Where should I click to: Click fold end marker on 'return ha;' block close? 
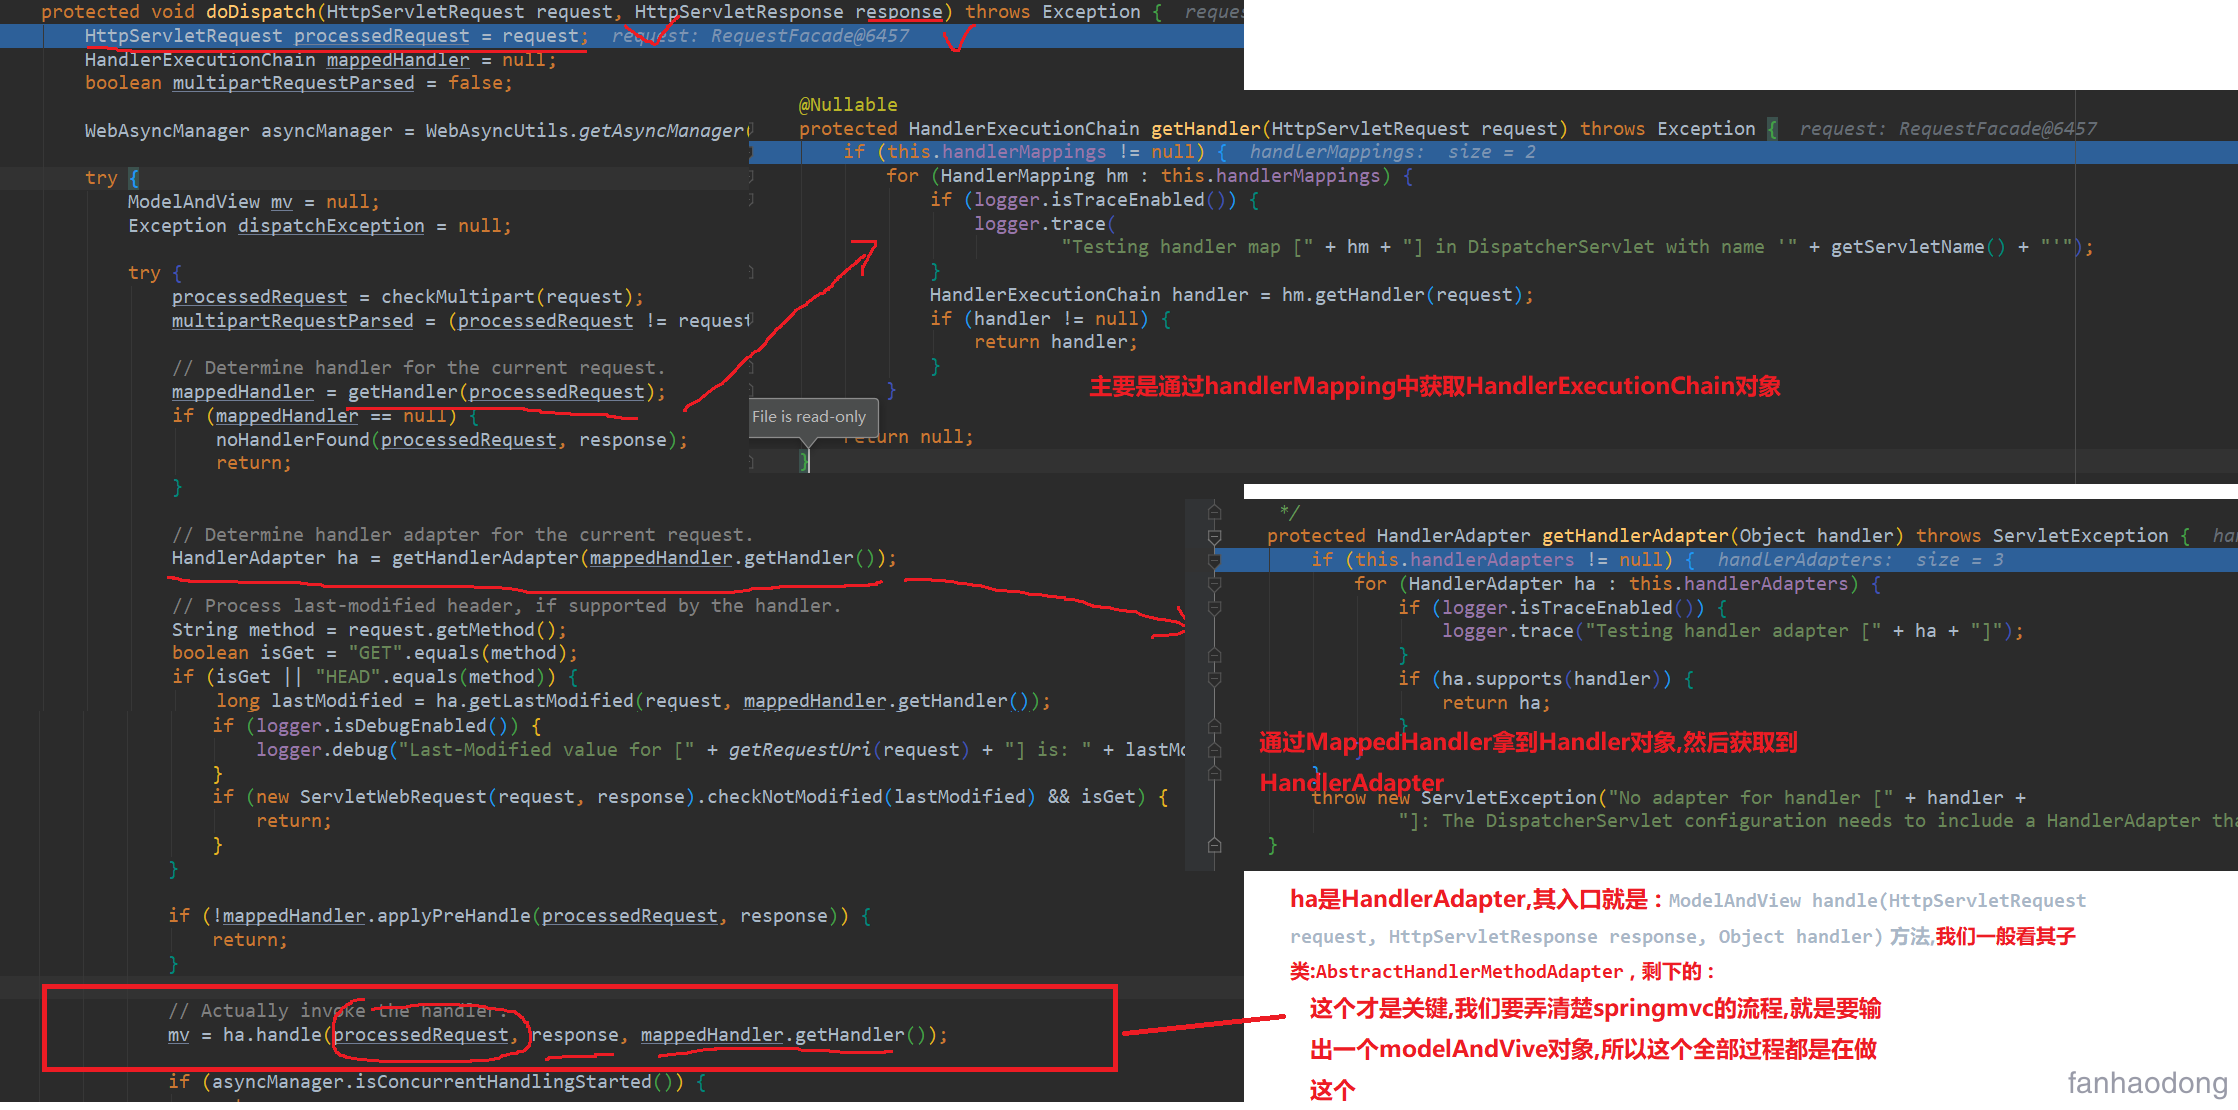coord(1214,726)
